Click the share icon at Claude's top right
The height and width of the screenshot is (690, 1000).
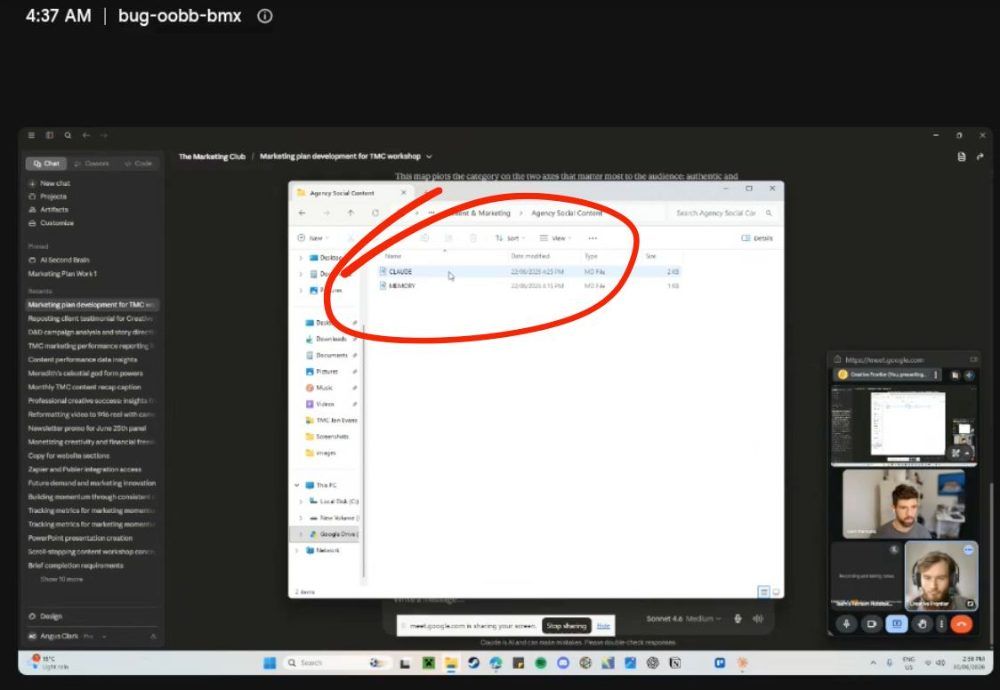point(980,156)
